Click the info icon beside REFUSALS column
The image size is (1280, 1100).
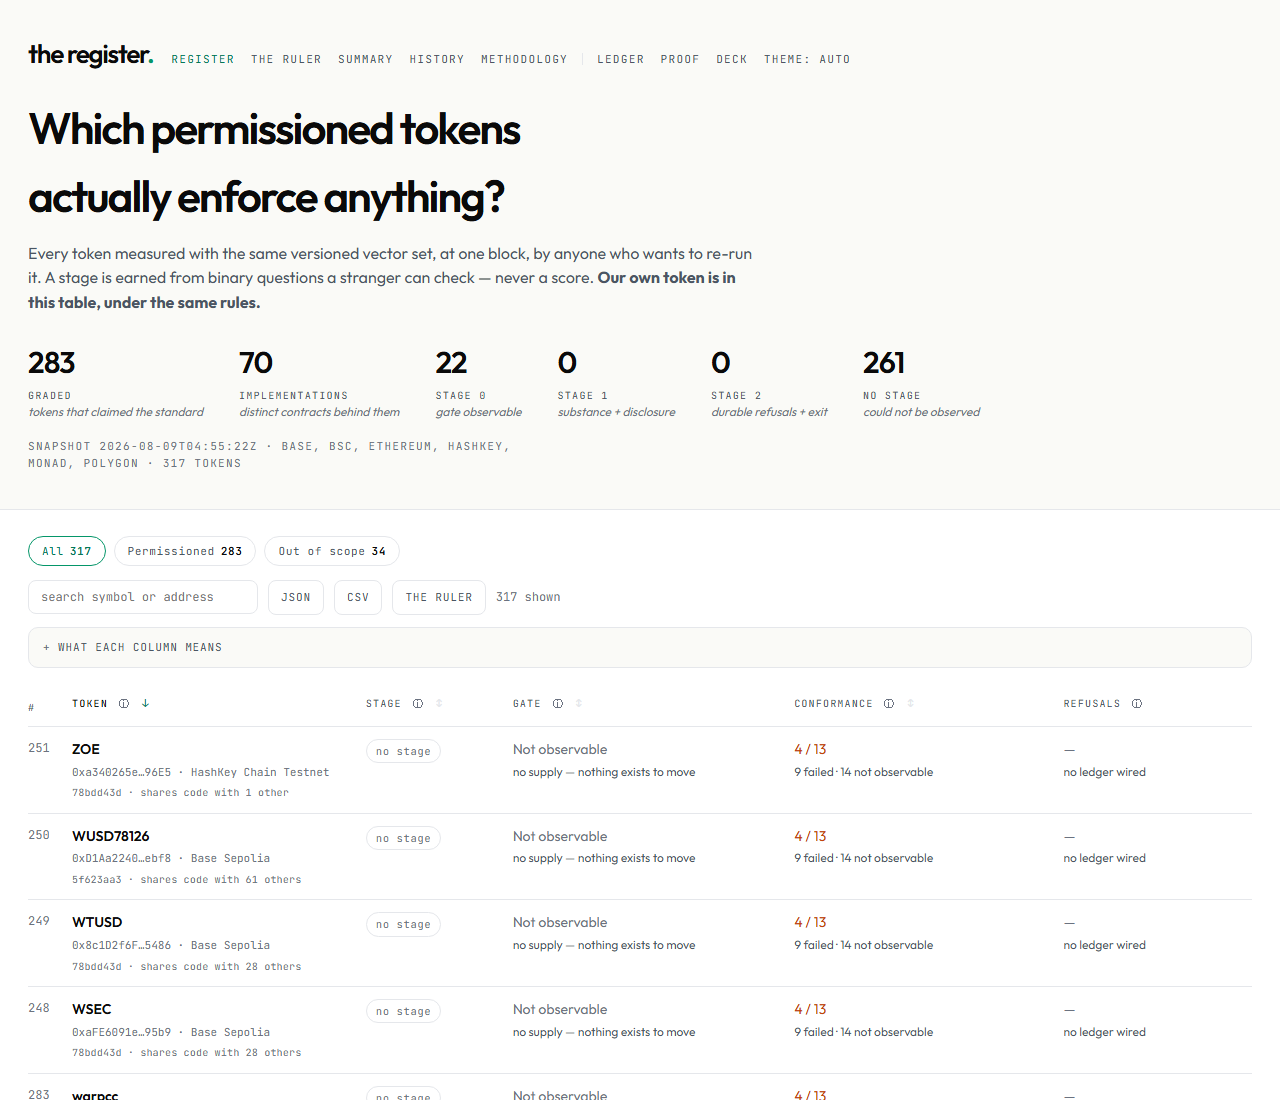(1137, 704)
